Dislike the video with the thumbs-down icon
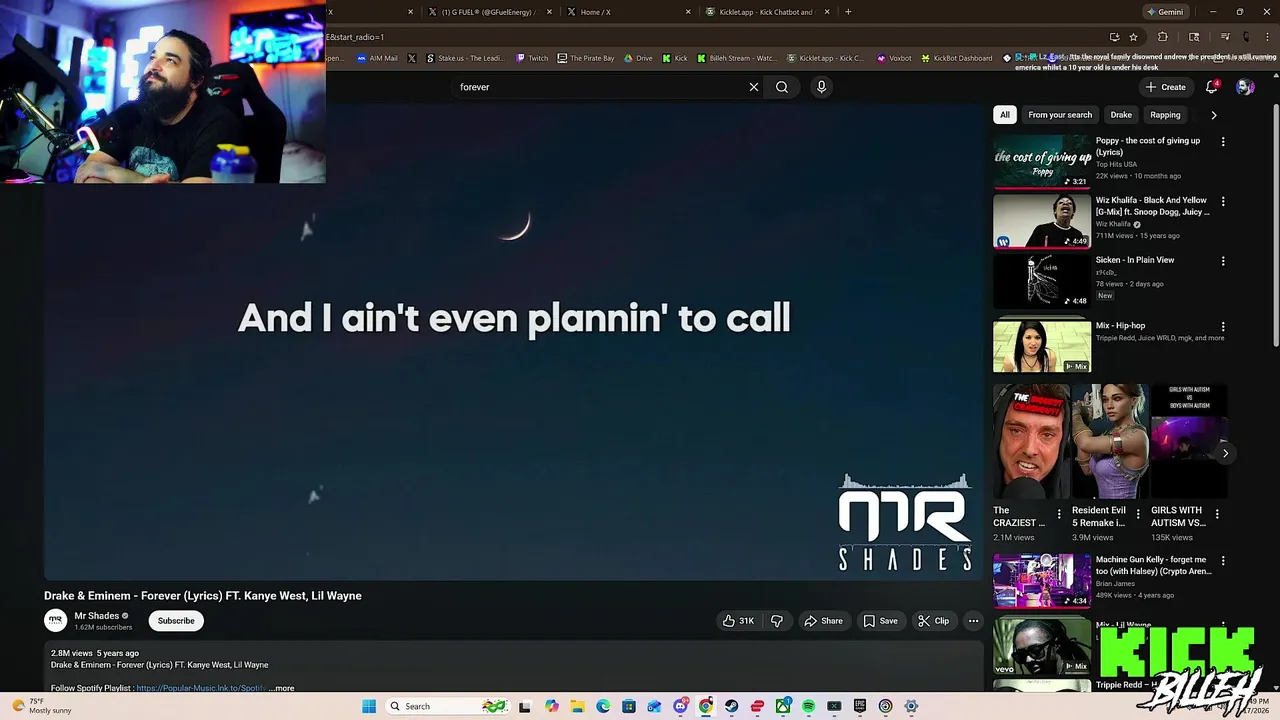Viewport: 1280px width, 720px height. pos(777,621)
